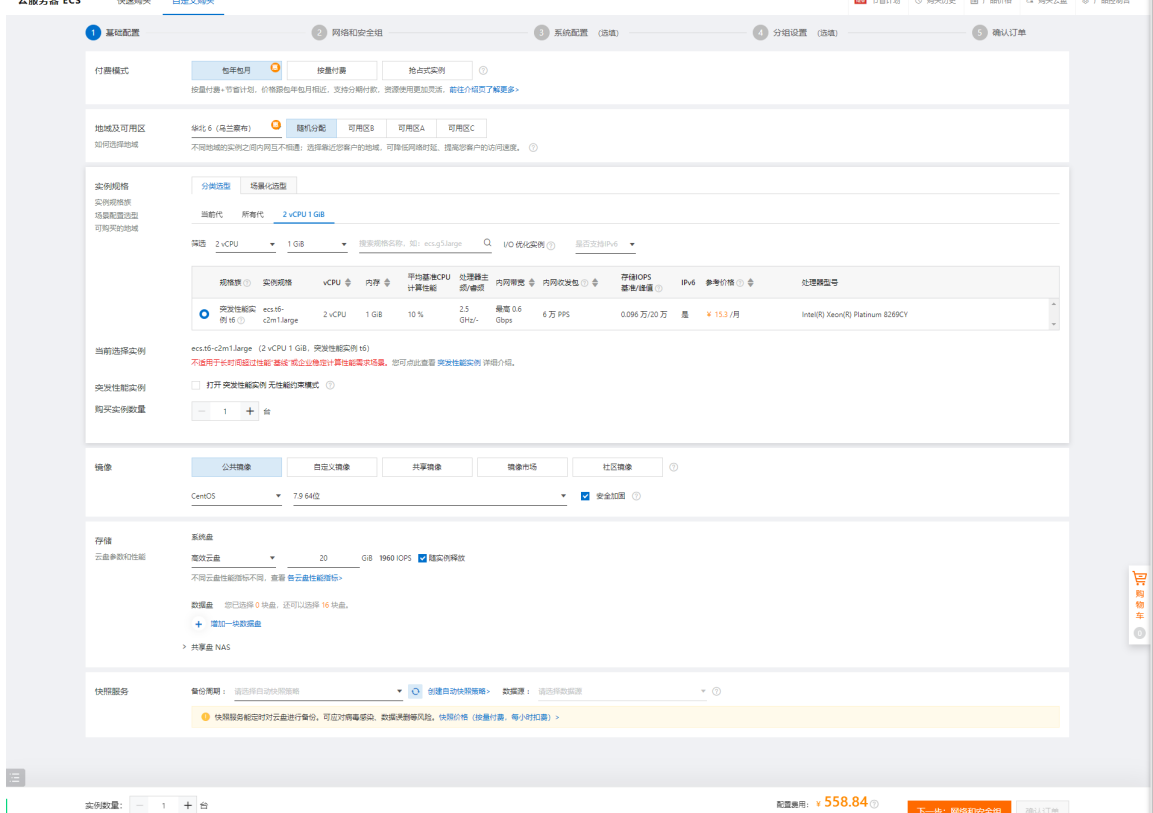The width and height of the screenshot is (1153, 813).
Task: Switch to the 场景化选型 tab
Action: click(x=268, y=186)
